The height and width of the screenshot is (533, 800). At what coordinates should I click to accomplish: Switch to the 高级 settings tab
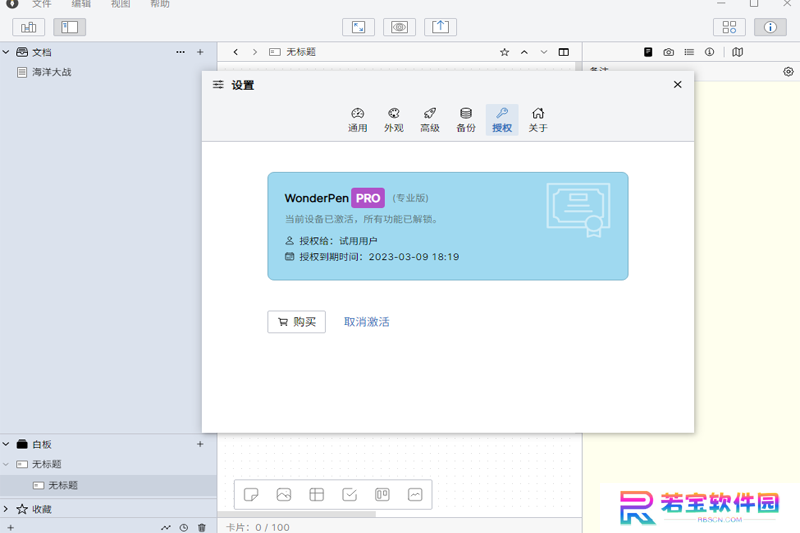click(x=430, y=120)
